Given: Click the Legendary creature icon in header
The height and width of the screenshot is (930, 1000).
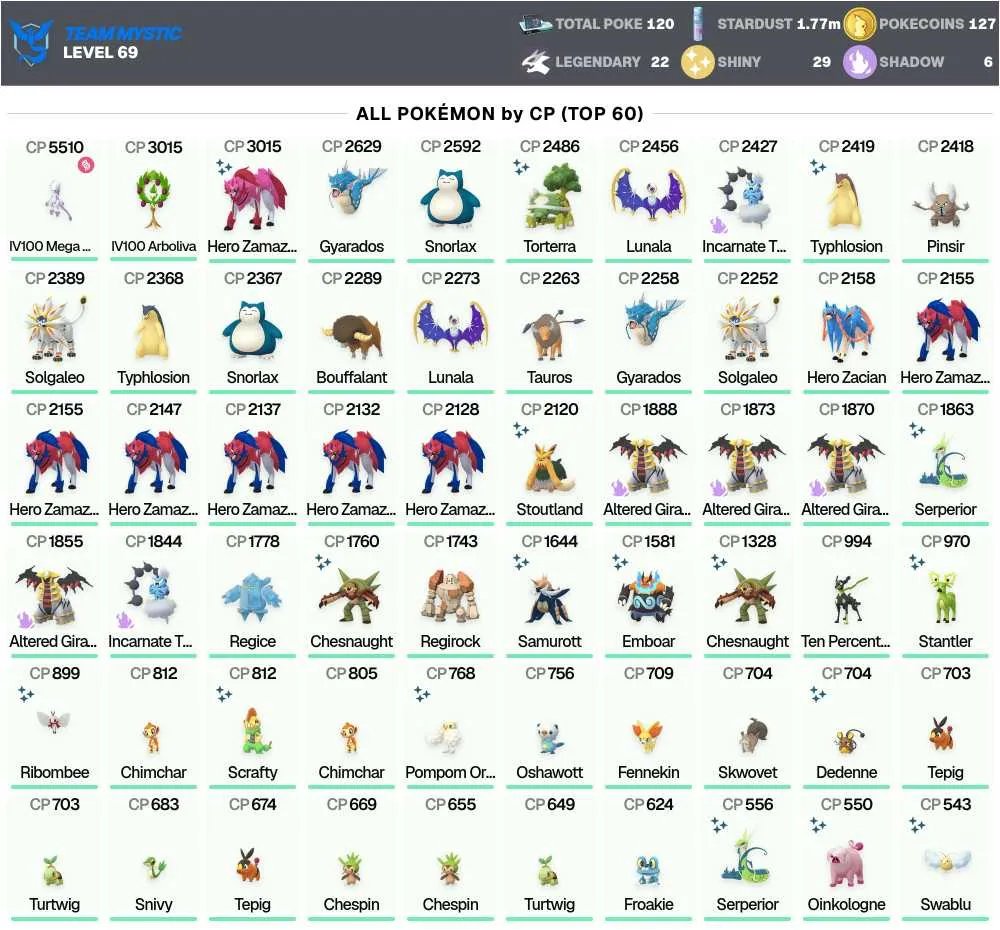Looking at the screenshot, I should pyautogui.click(x=536, y=62).
